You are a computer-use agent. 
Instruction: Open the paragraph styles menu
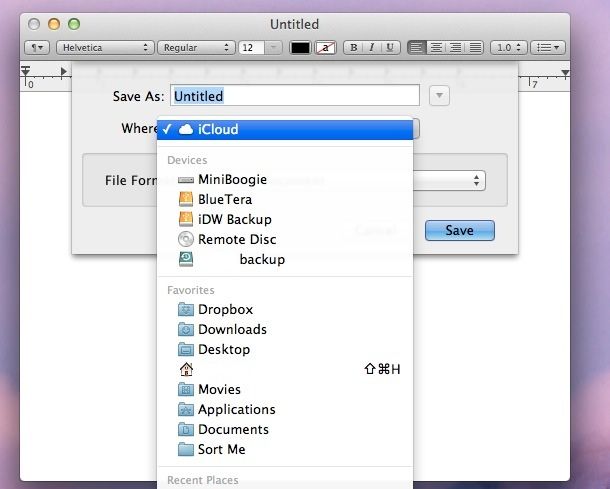(x=37, y=47)
